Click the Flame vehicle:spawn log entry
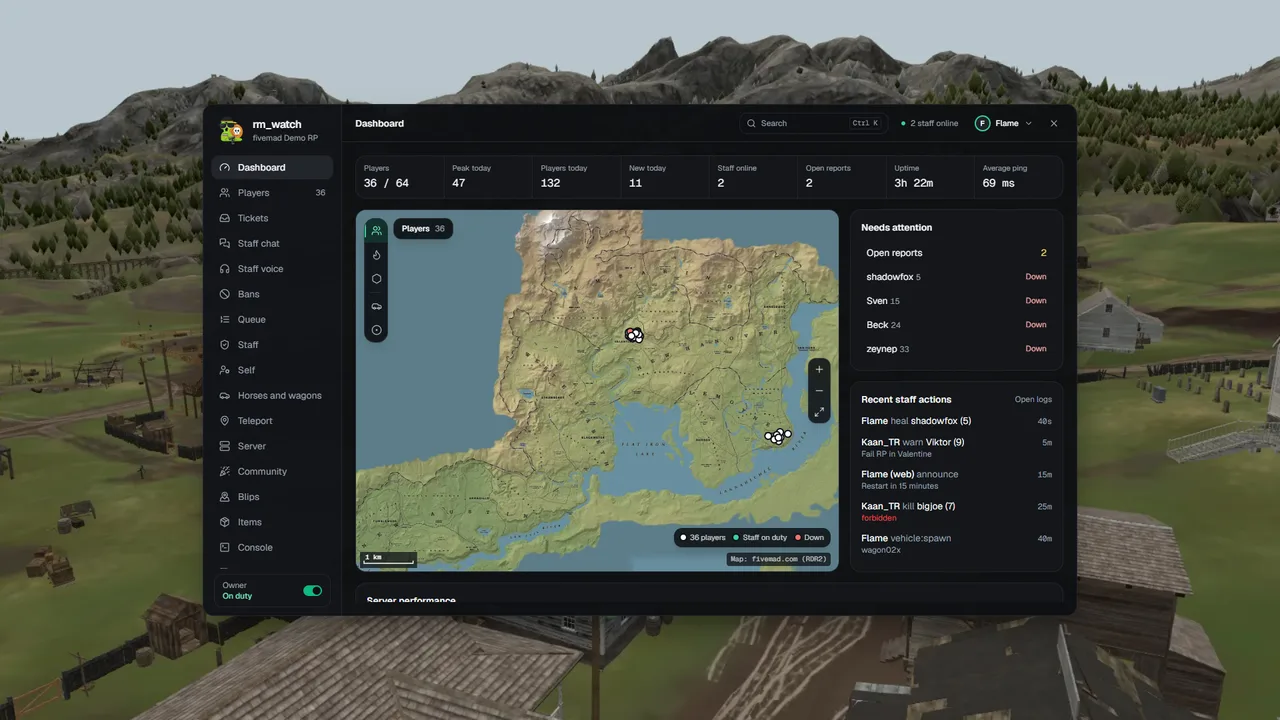This screenshot has width=1280, height=720. pos(956,544)
